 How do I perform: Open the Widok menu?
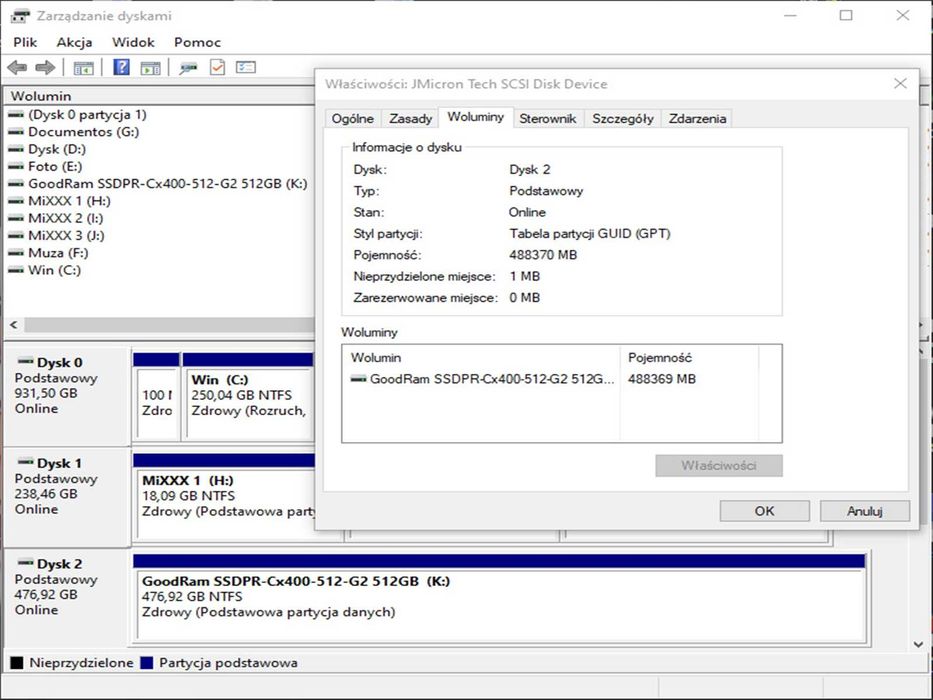tap(133, 42)
